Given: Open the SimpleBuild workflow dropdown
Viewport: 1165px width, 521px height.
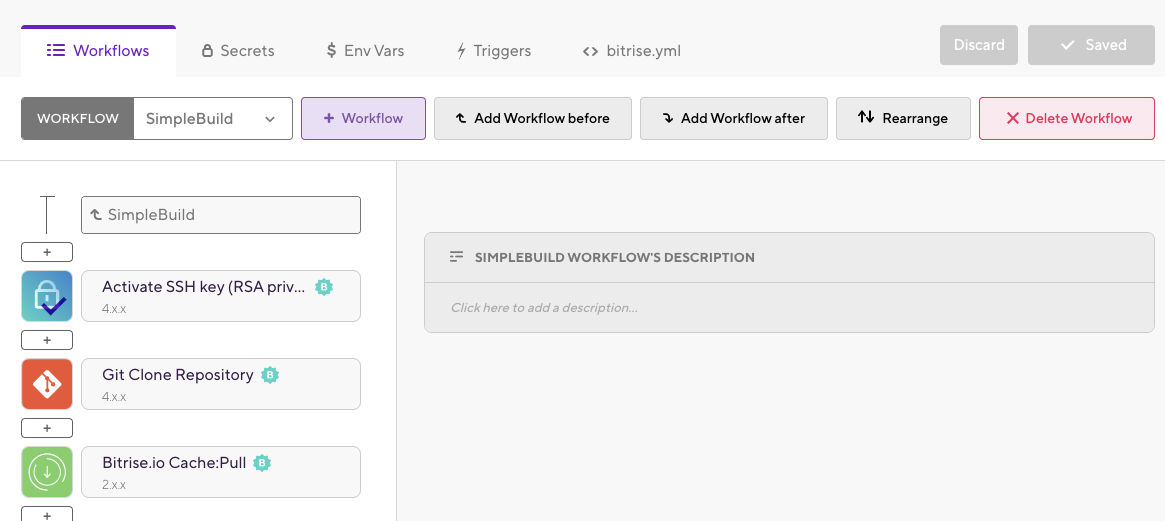Looking at the screenshot, I should pyautogui.click(x=212, y=118).
